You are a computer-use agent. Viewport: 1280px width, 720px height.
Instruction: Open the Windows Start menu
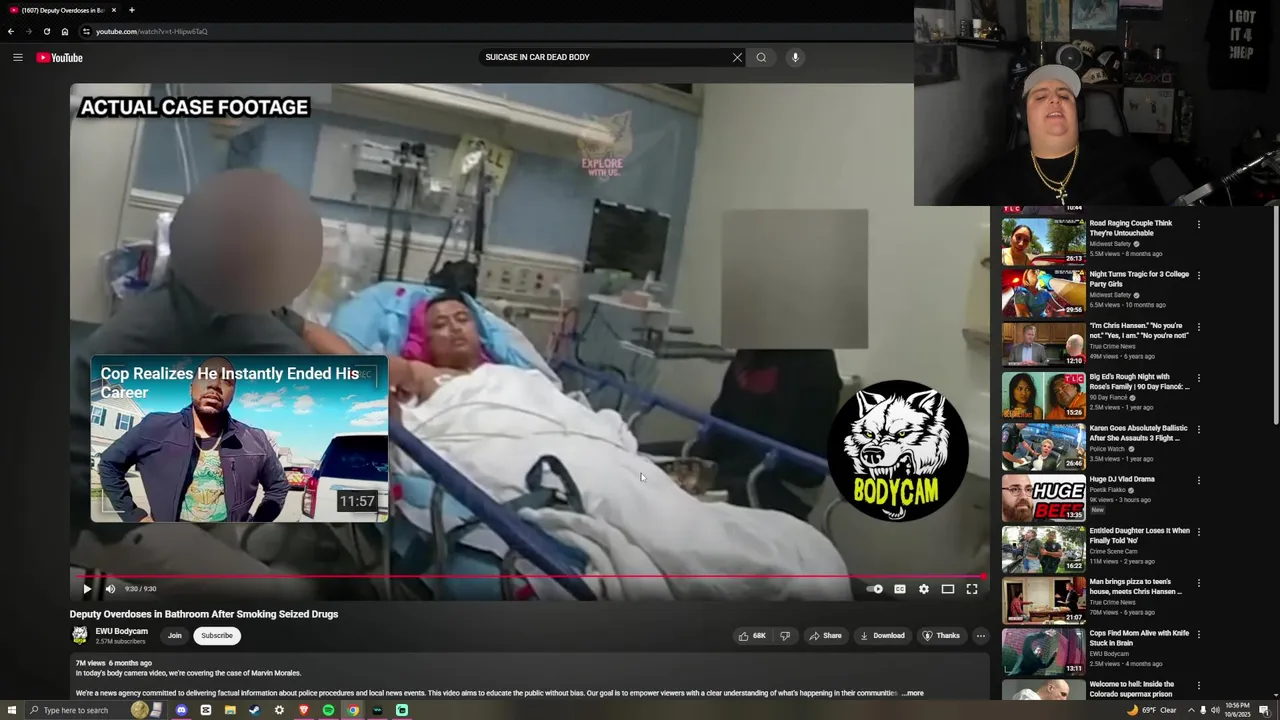tap(10, 710)
